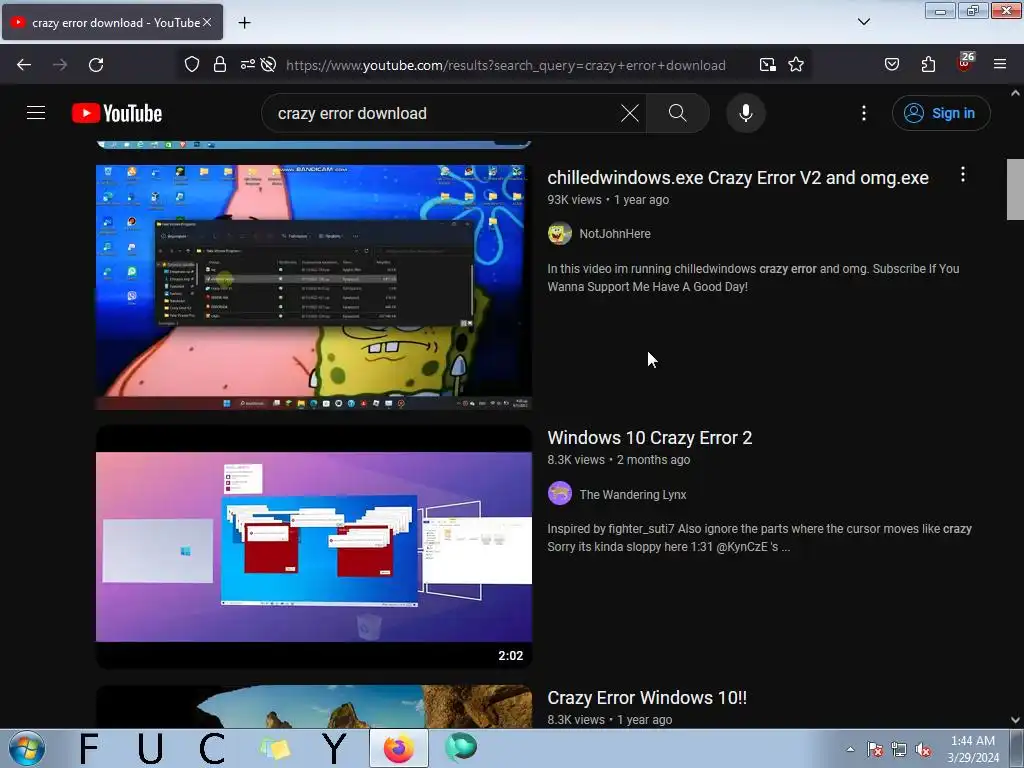The width and height of the screenshot is (1024, 768).
Task: Select the crazy error download YouTube tab
Action: click(x=112, y=22)
